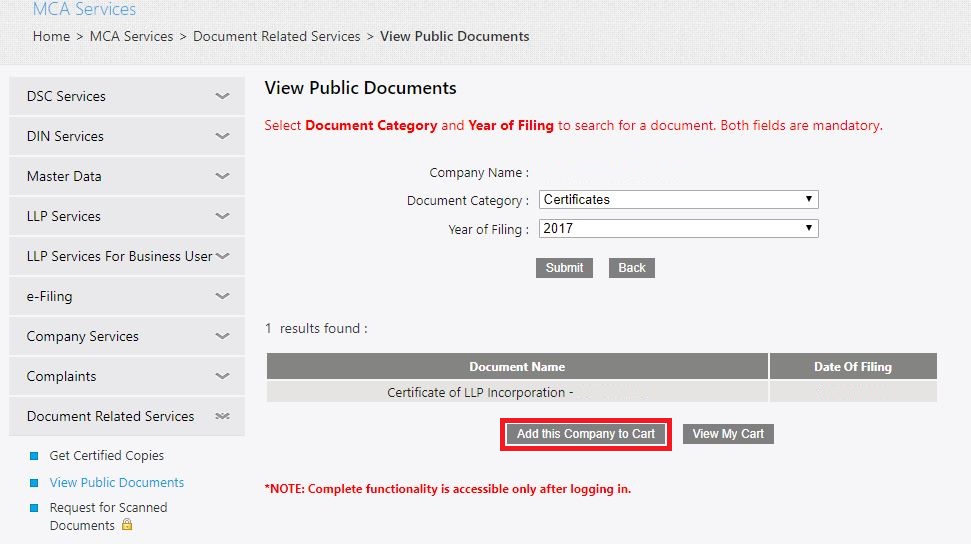Expand the LLP Services sidebar menu
The height and width of the screenshot is (544, 971).
point(127,216)
